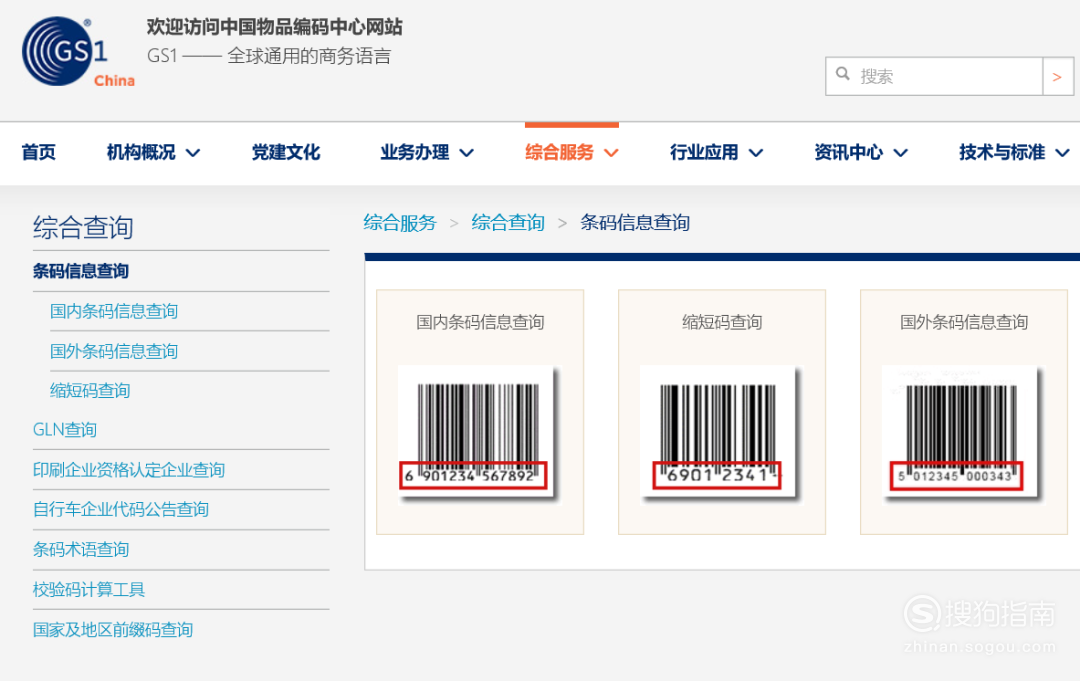Image resolution: width=1080 pixels, height=681 pixels.
Task: Open 国家及地区前缀码查询 sidebar link
Action: click(113, 629)
